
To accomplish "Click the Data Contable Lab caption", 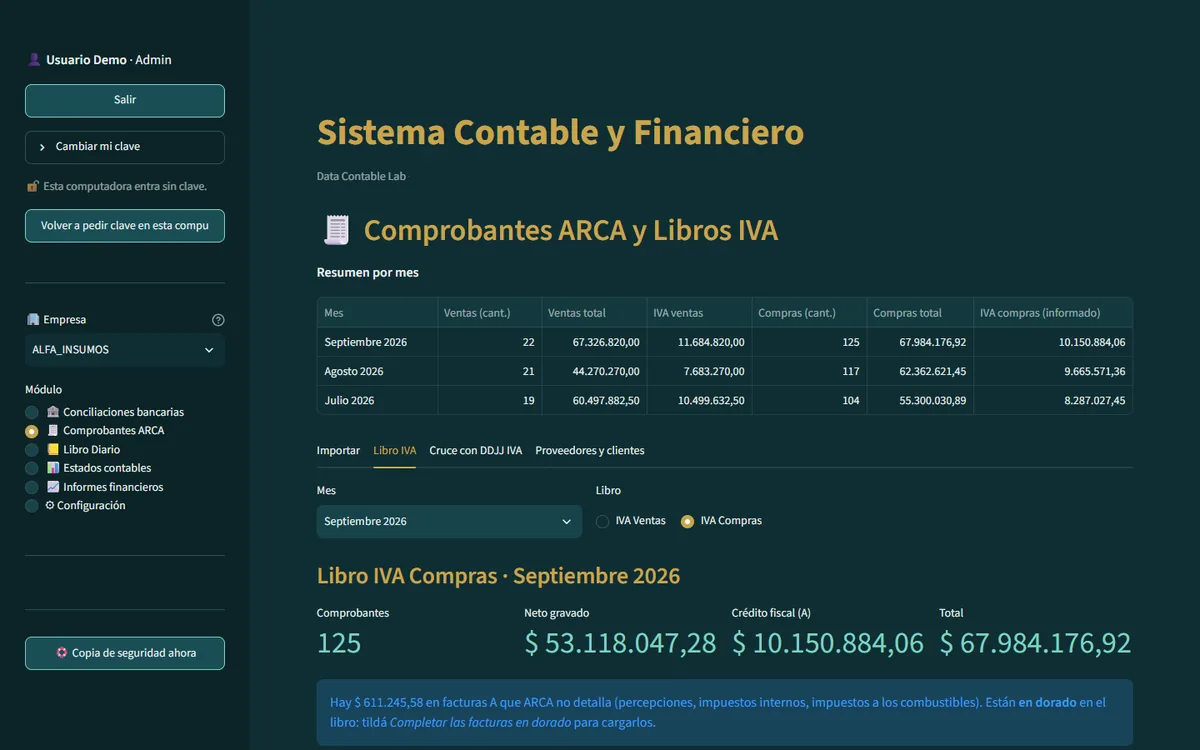I will coord(362,177).
